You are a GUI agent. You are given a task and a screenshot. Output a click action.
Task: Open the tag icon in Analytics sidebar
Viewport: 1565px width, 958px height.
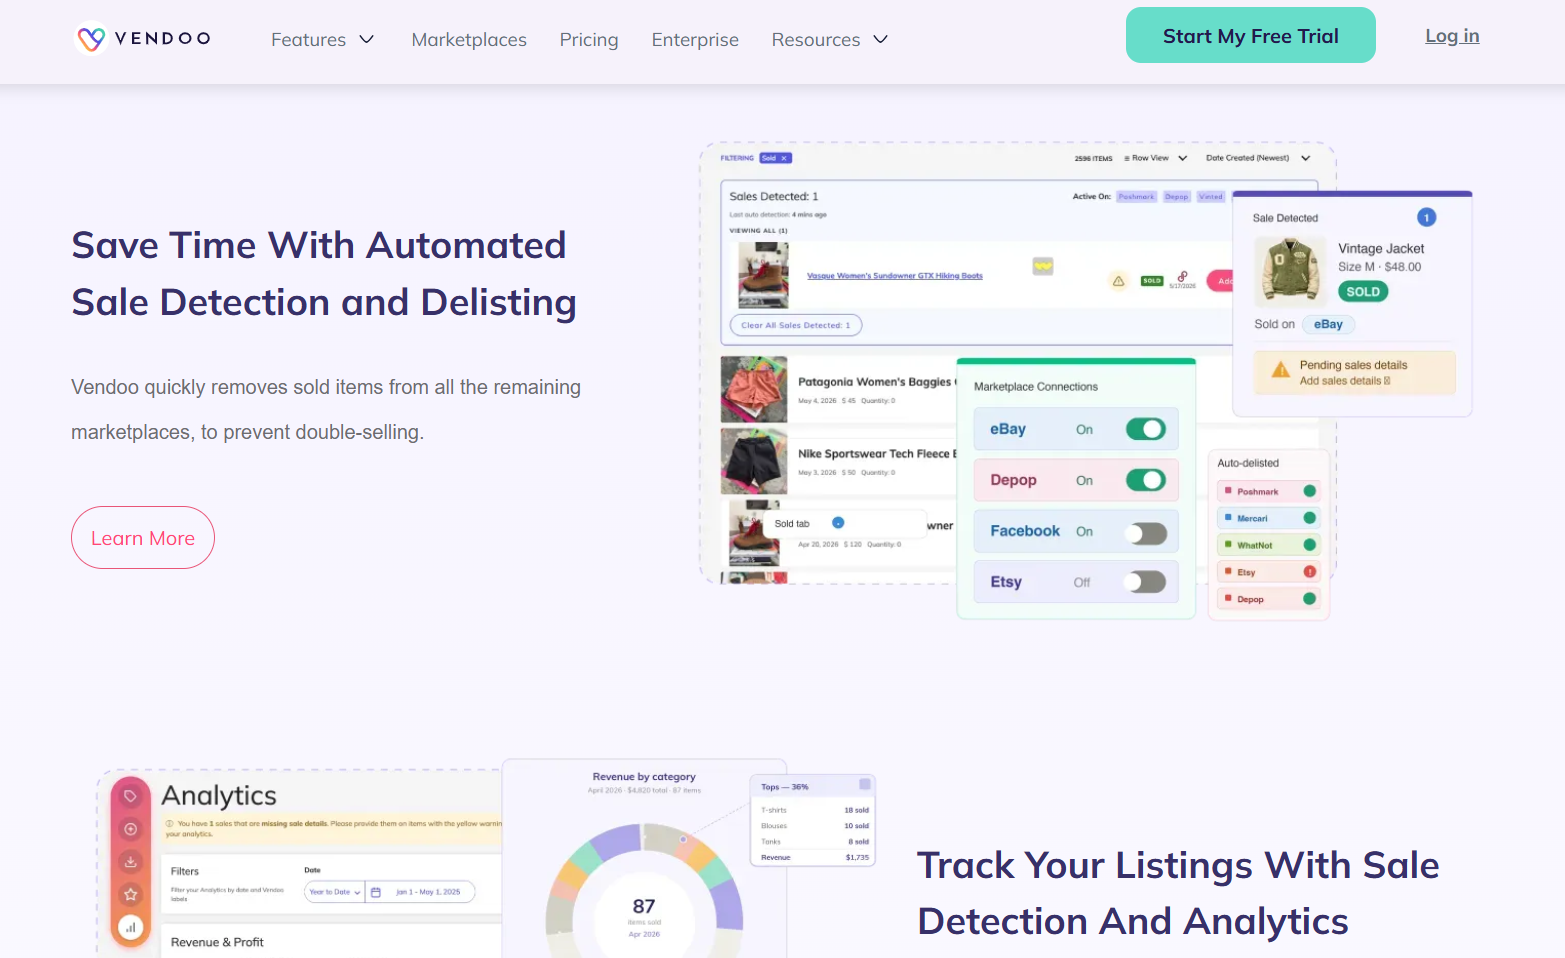[130, 796]
